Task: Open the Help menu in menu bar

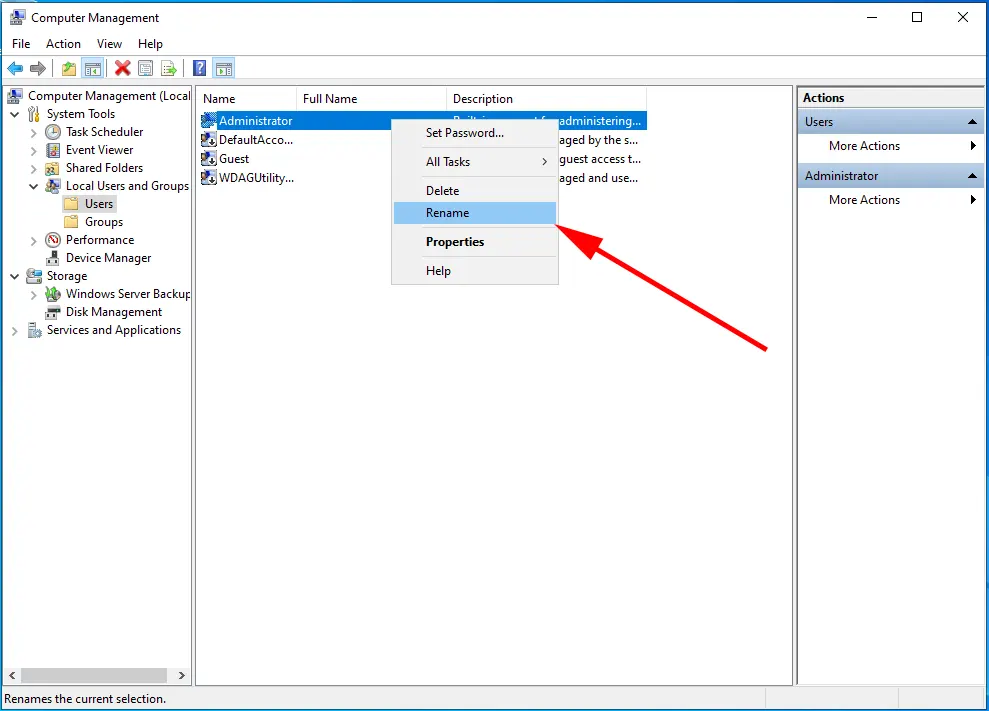Action: [150, 44]
